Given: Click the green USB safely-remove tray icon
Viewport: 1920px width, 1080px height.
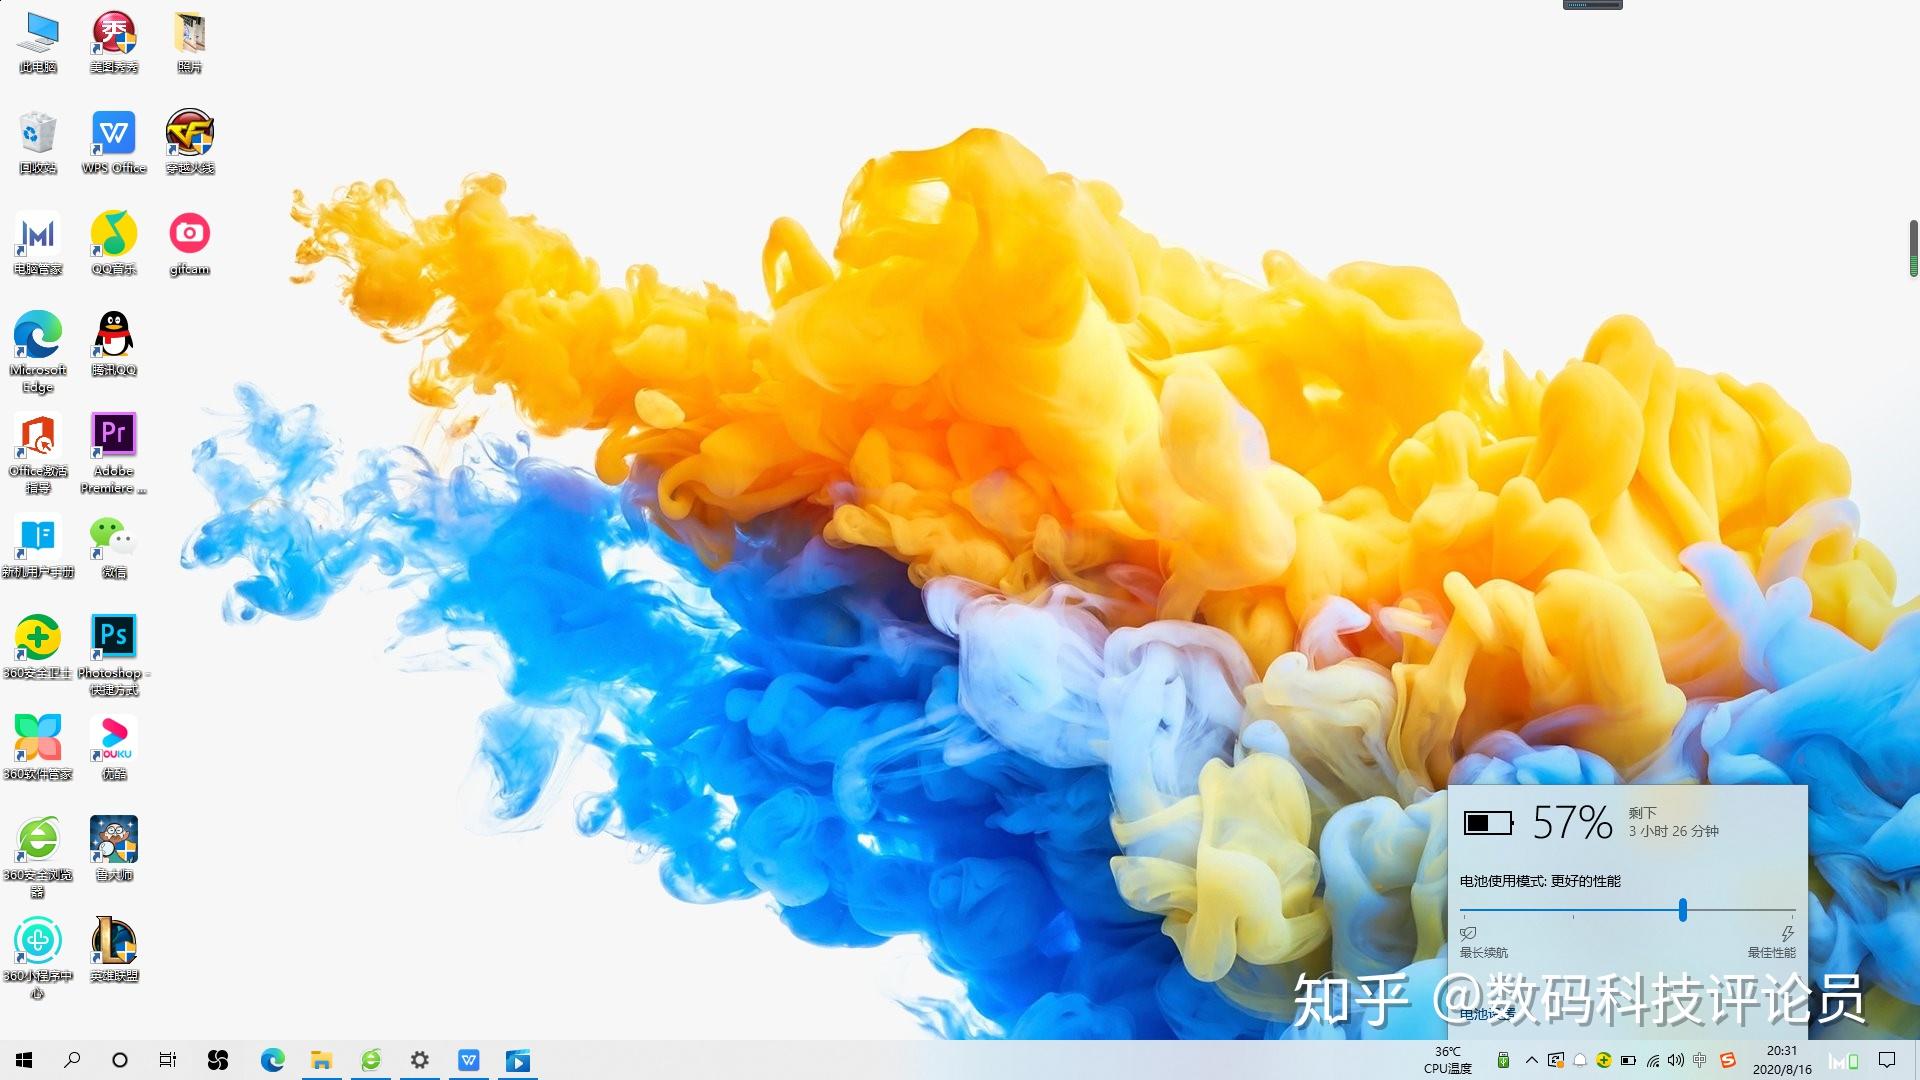Looking at the screenshot, I should coord(1502,1060).
